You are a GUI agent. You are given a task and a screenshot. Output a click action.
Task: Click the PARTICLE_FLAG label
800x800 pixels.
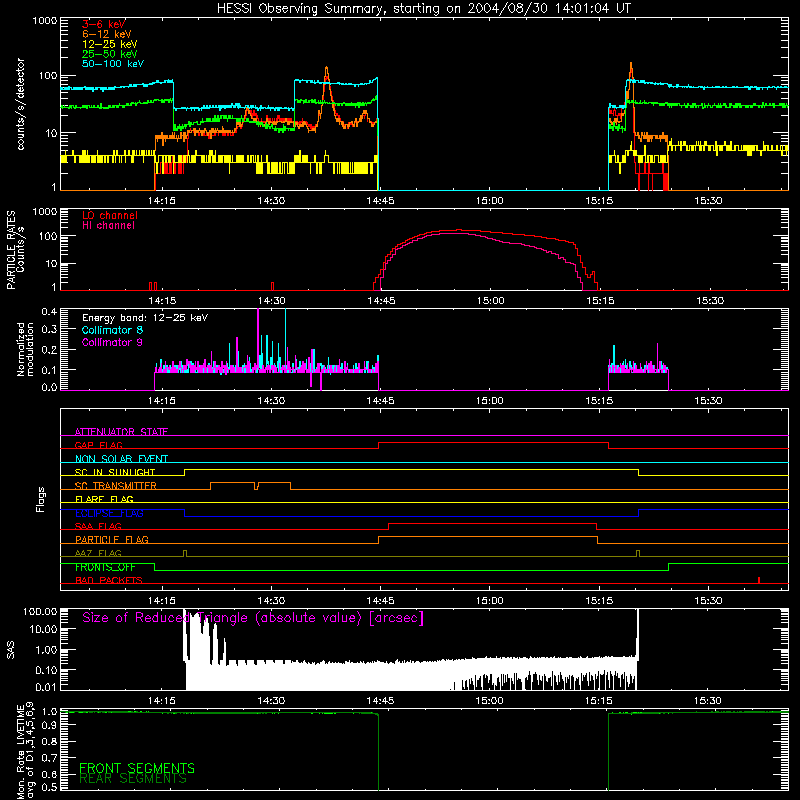point(112,539)
